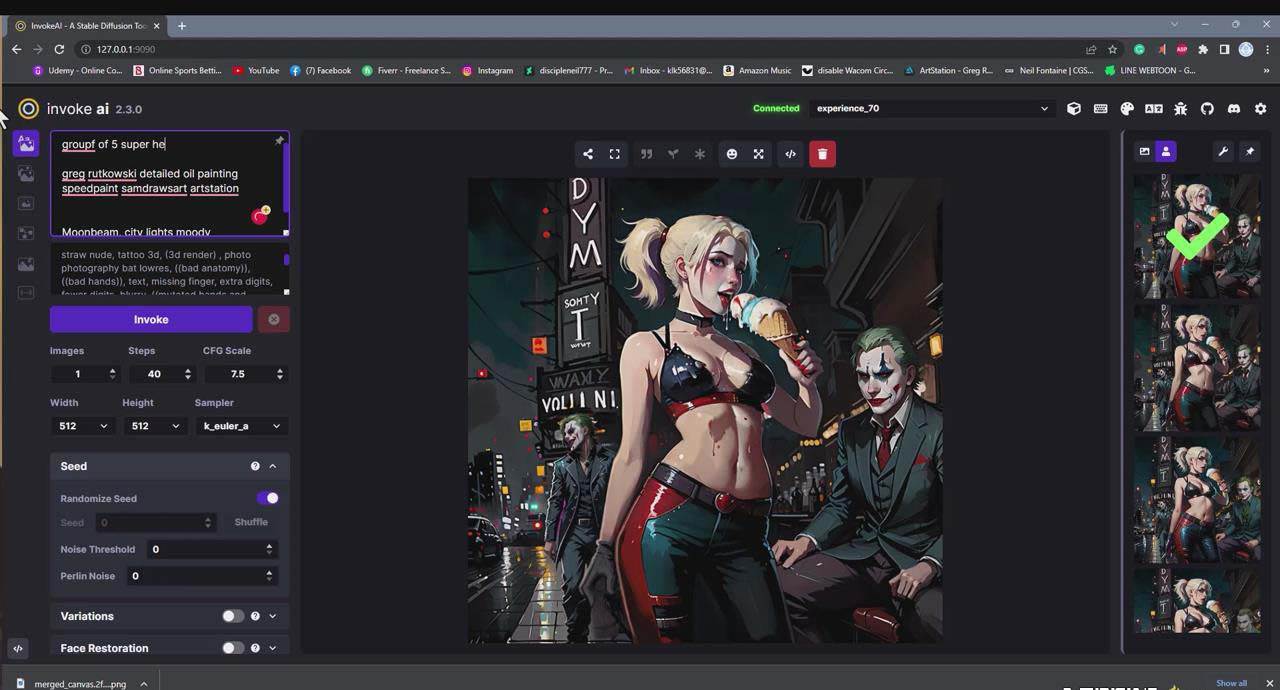Viewport: 1280px width, 690px height.
Task: Select the topmost gallery thumbnail
Action: pyautogui.click(x=1196, y=237)
